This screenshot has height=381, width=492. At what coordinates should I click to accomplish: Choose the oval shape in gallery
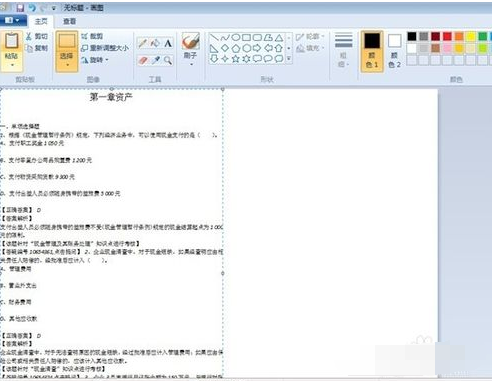pyautogui.click(x=236, y=37)
